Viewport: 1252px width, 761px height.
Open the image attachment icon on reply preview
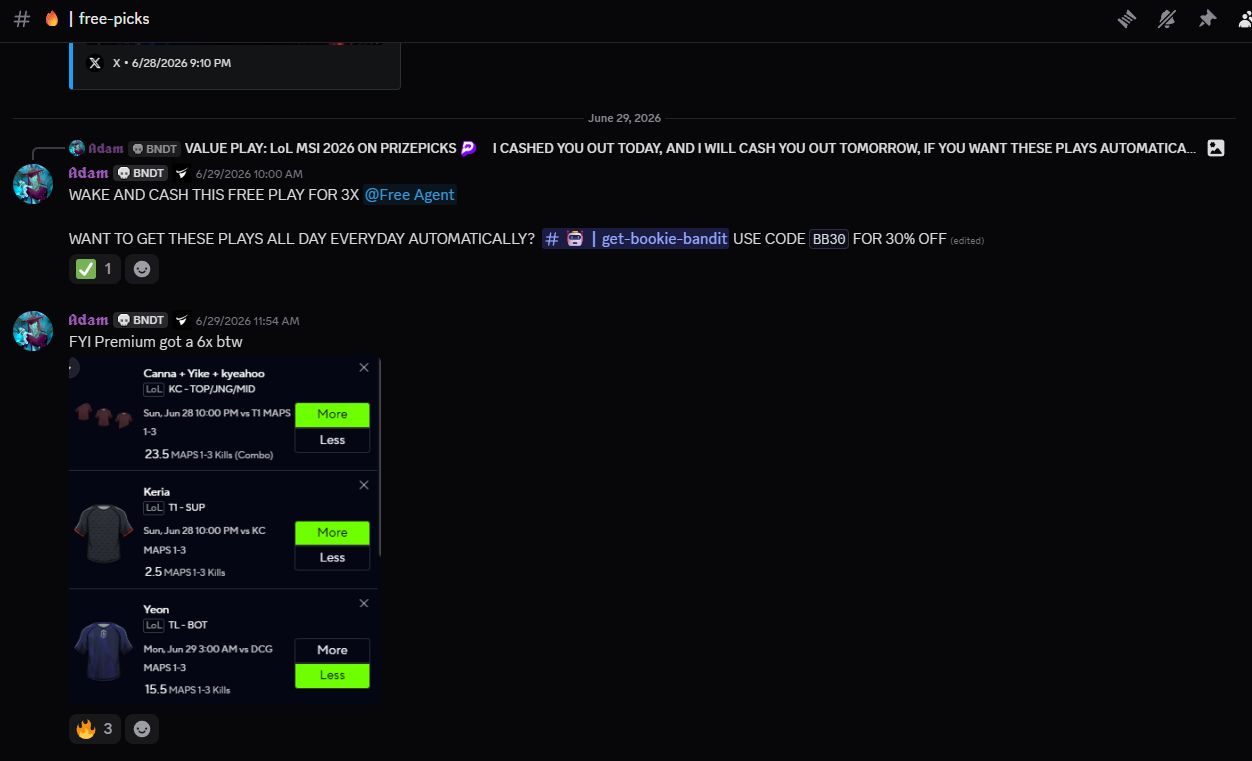(x=1216, y=148)
